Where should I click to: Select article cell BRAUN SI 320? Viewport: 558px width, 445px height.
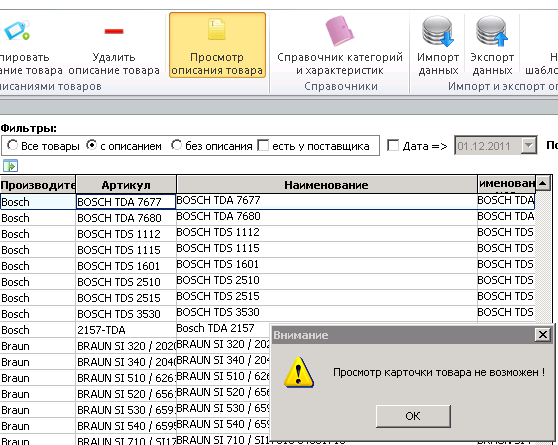click(x=126, y=346)
